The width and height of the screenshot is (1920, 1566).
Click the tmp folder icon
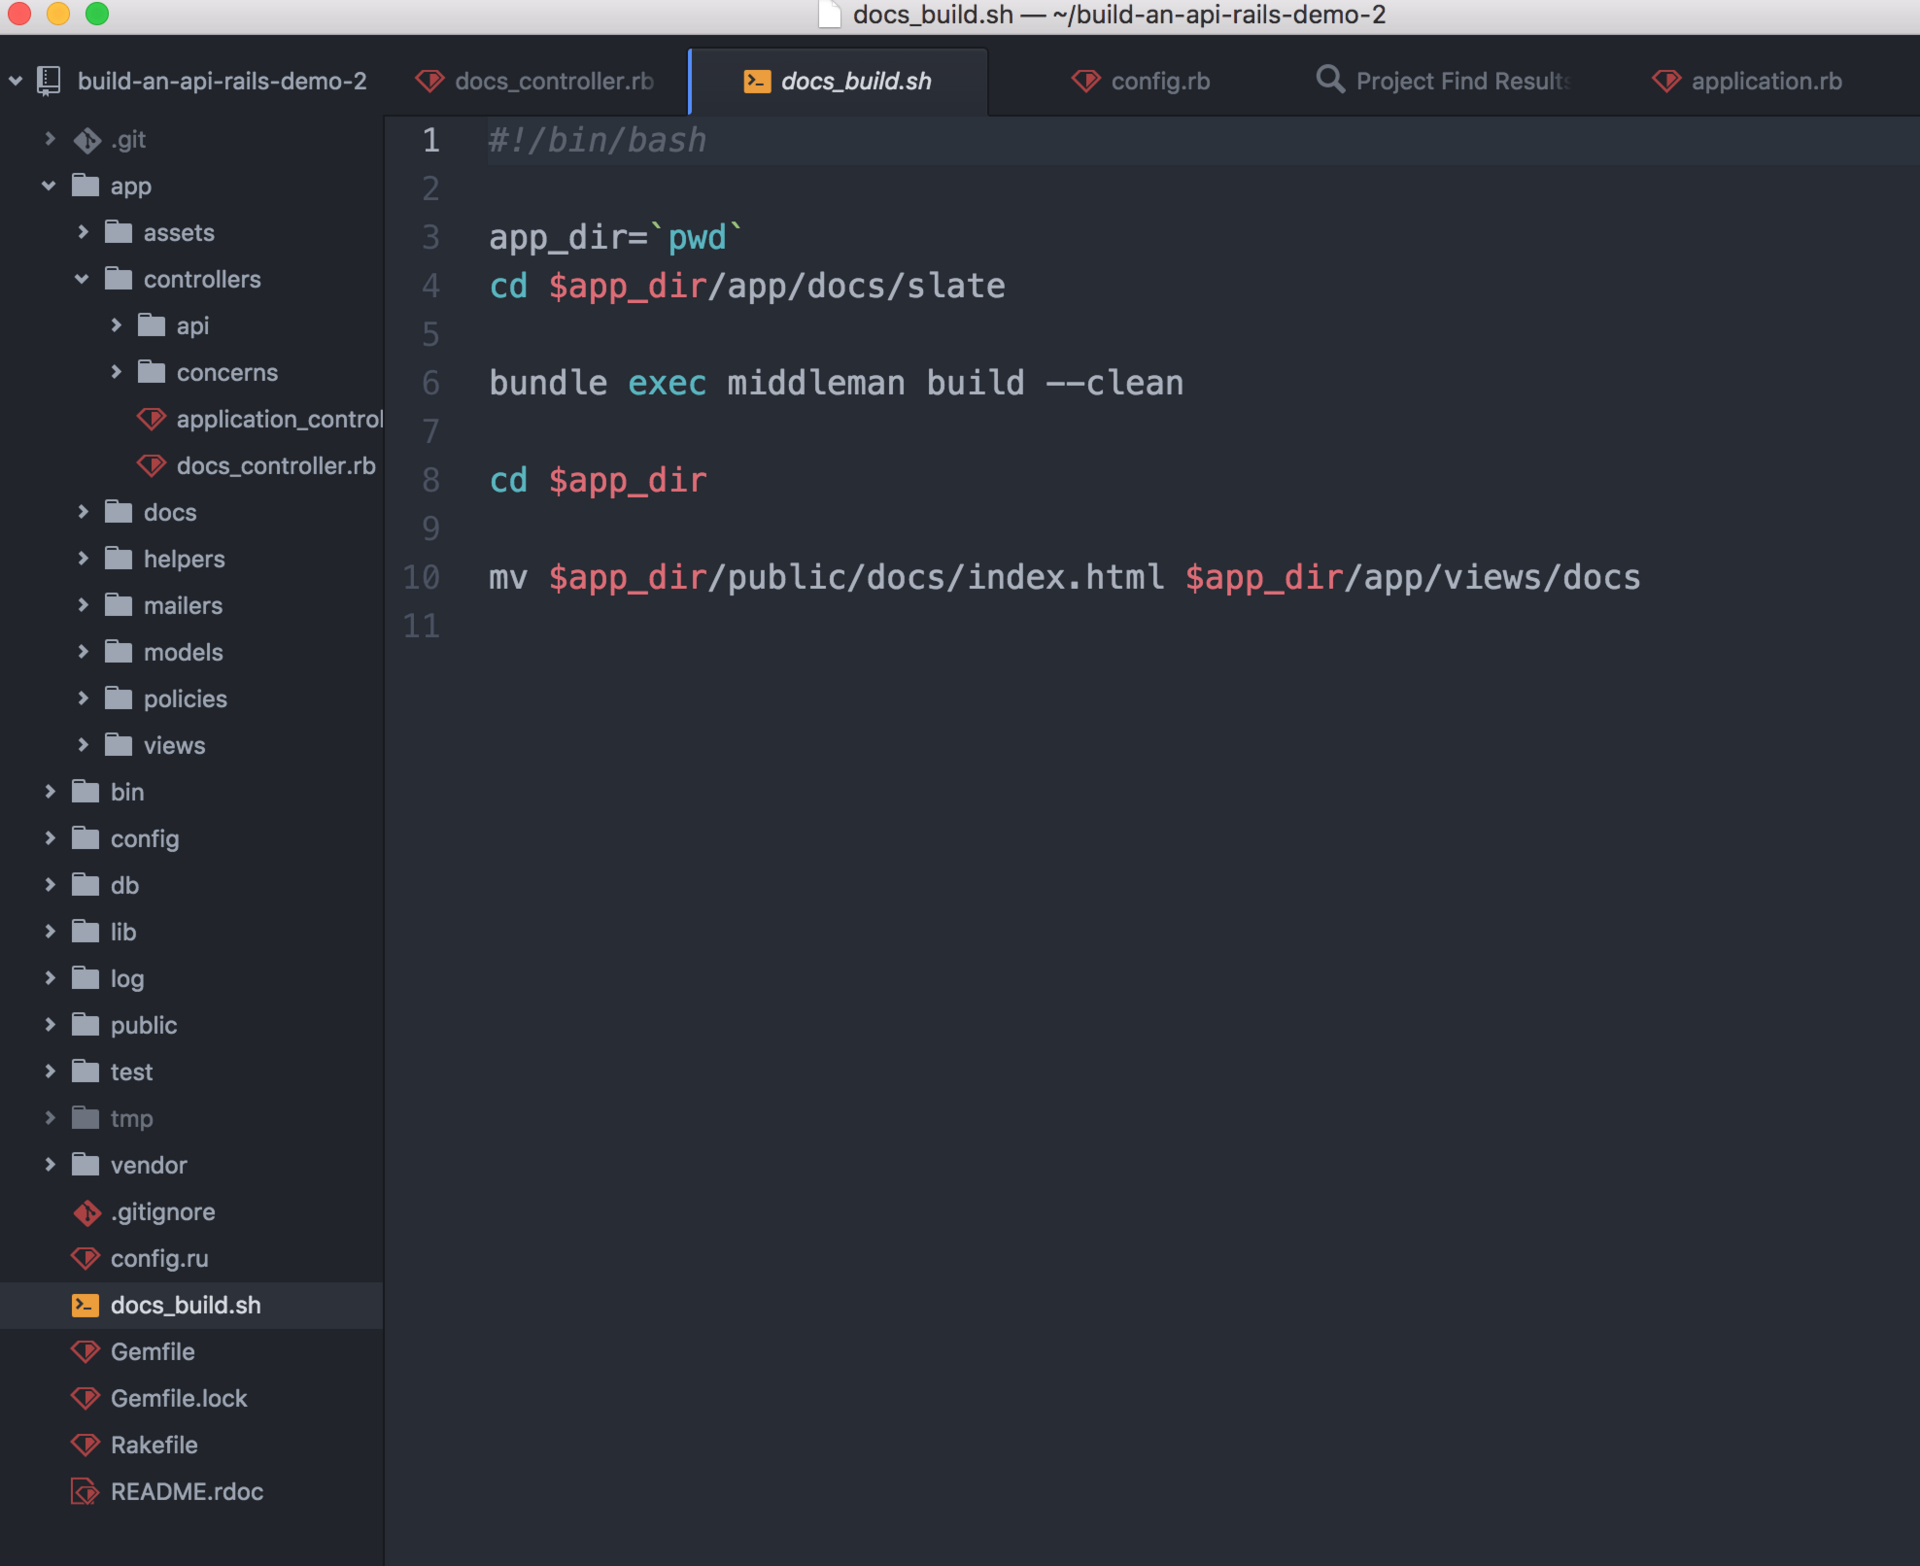(x=86, y=1118)
